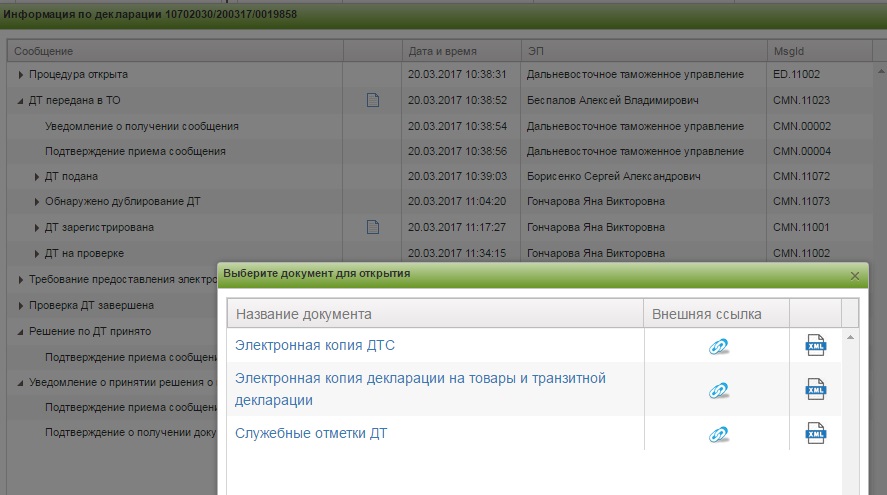Open external link for declaration copy document

(718, 390)
